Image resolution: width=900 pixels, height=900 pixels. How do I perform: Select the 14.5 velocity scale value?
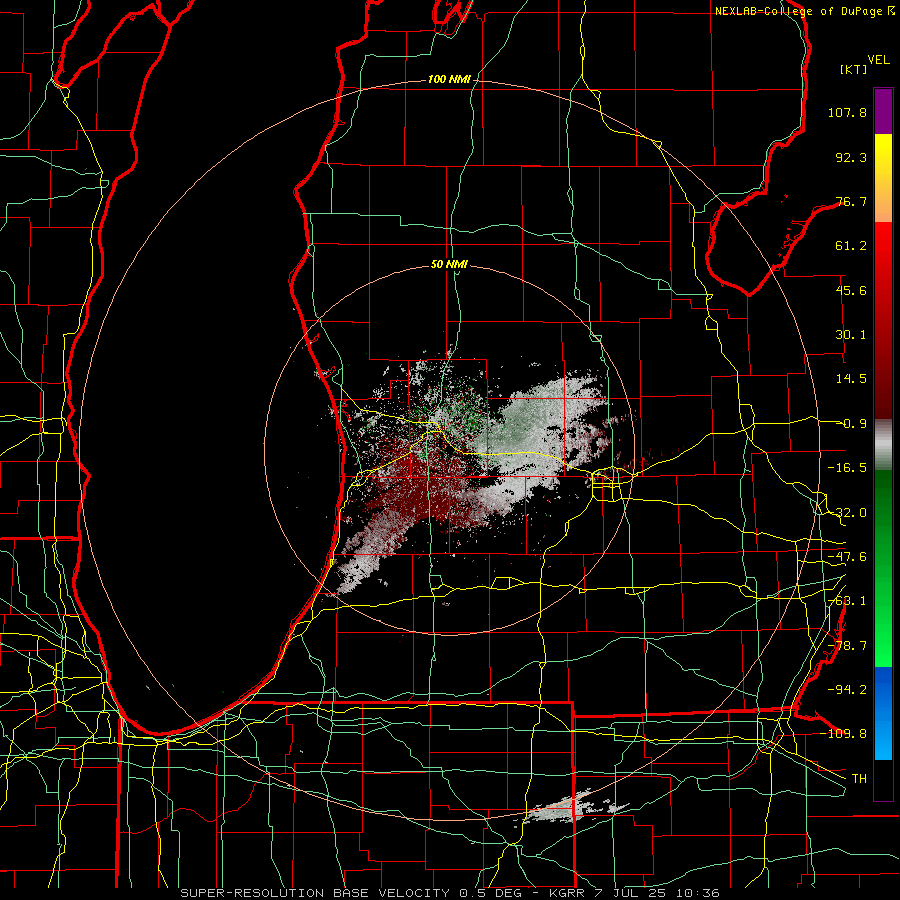851,379
